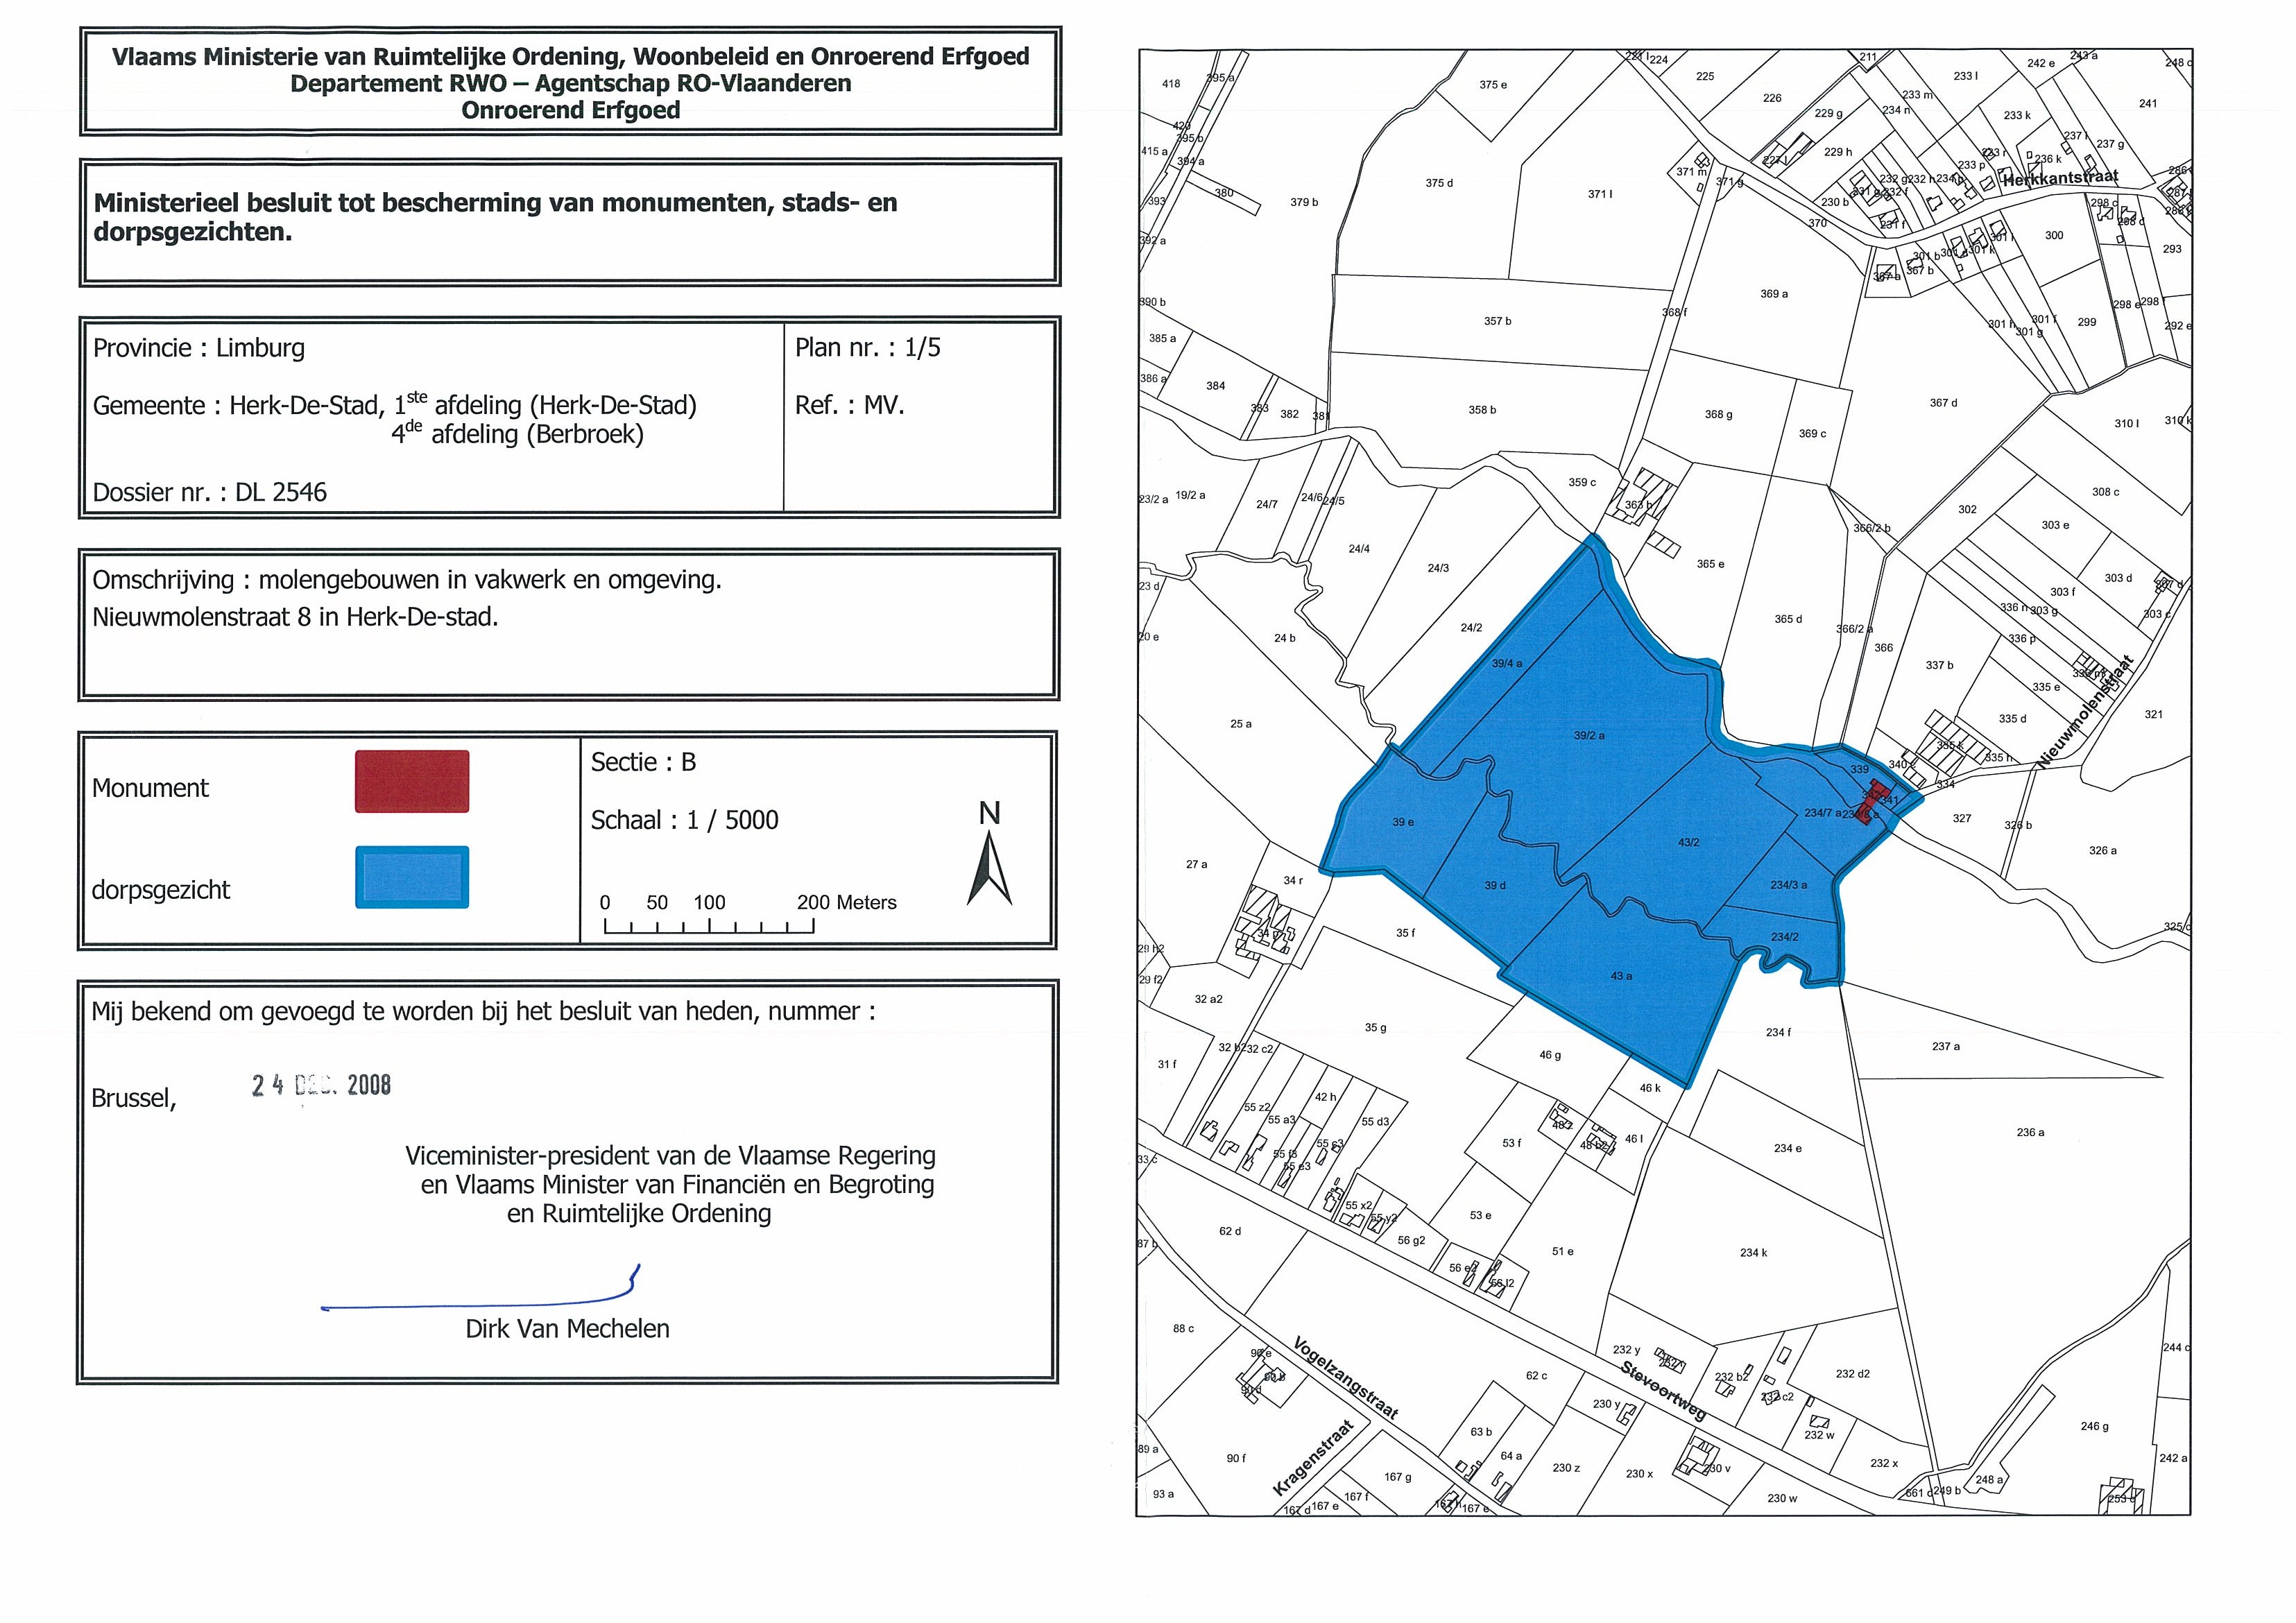Click the stamped date 24 DEC. 2008
This screenshot has height=1623, width=2296.
(321, 1085)
